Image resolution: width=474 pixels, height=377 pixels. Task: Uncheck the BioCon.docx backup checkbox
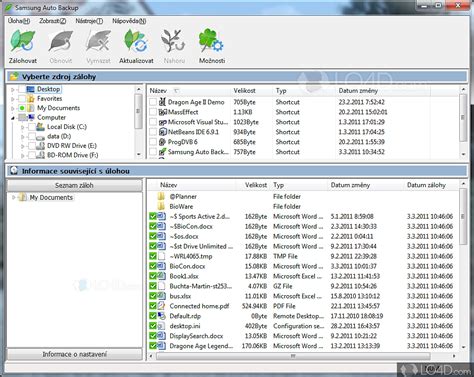click(x=153, y=266)
